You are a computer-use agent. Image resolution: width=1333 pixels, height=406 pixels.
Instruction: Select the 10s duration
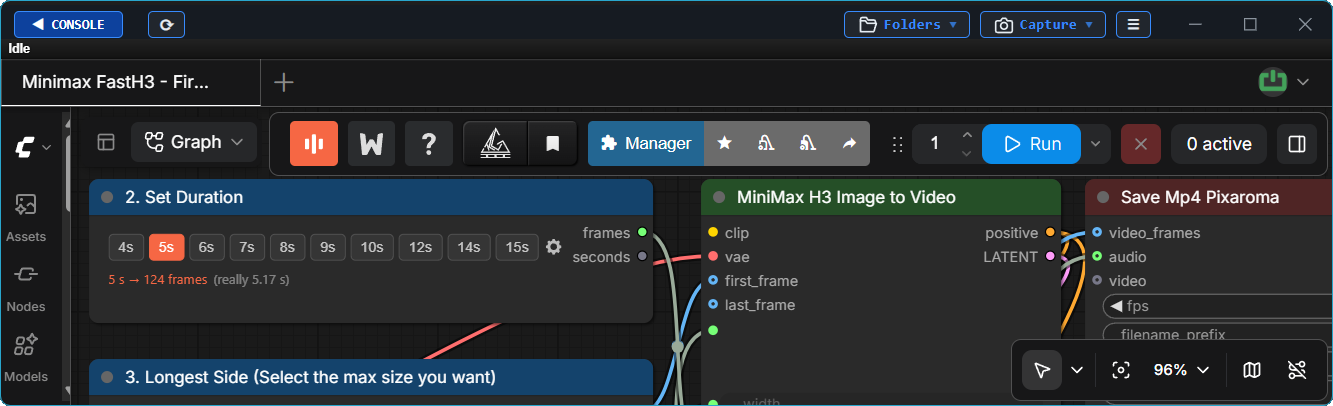(372, 247)
